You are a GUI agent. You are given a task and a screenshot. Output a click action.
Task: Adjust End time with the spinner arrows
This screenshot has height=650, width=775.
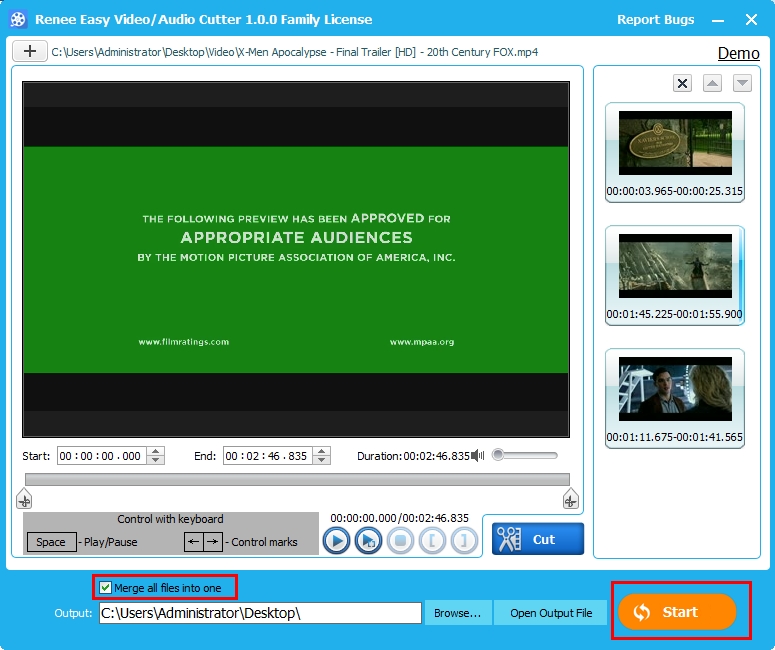(x=321, y=456)
